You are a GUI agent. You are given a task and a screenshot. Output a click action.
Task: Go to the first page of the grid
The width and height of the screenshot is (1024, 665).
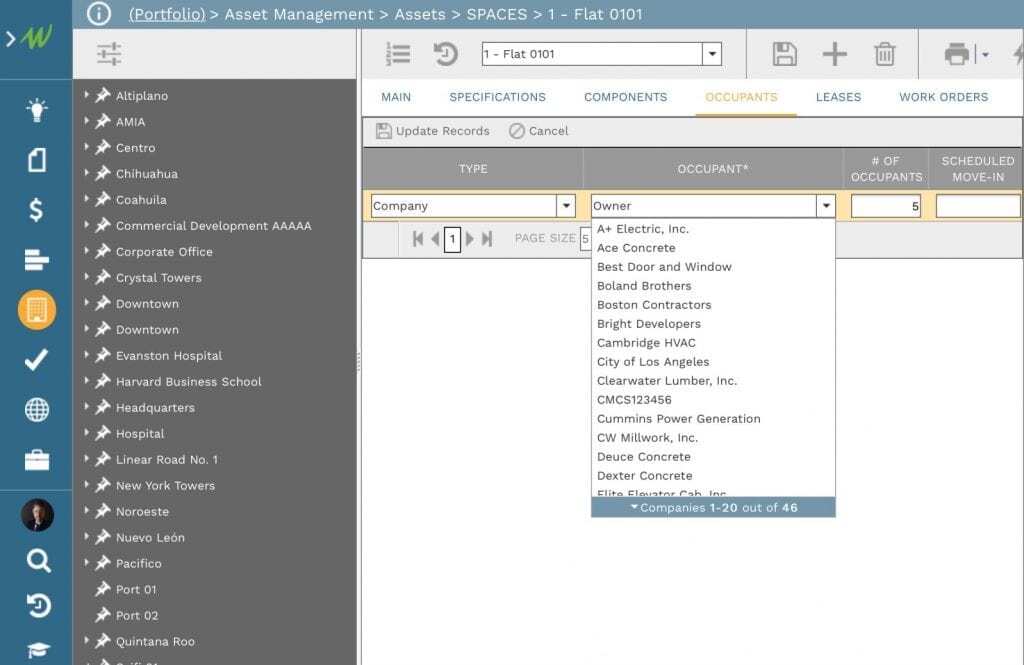tap(418, 239)
